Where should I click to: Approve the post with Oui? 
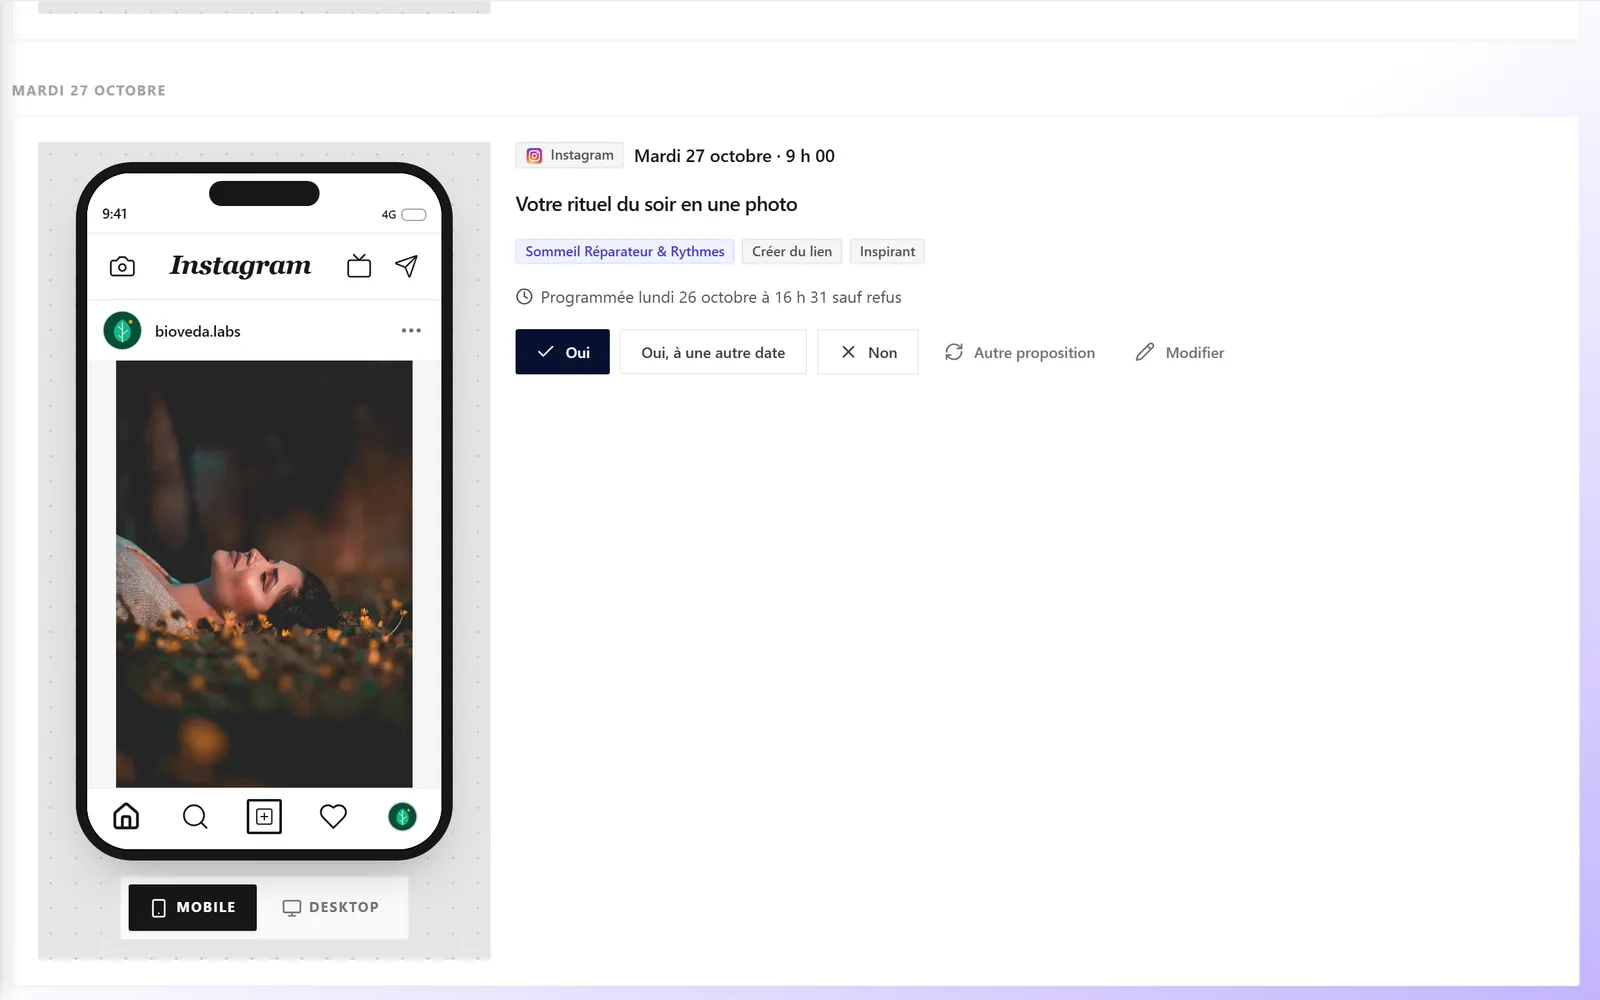click(563, 352)
